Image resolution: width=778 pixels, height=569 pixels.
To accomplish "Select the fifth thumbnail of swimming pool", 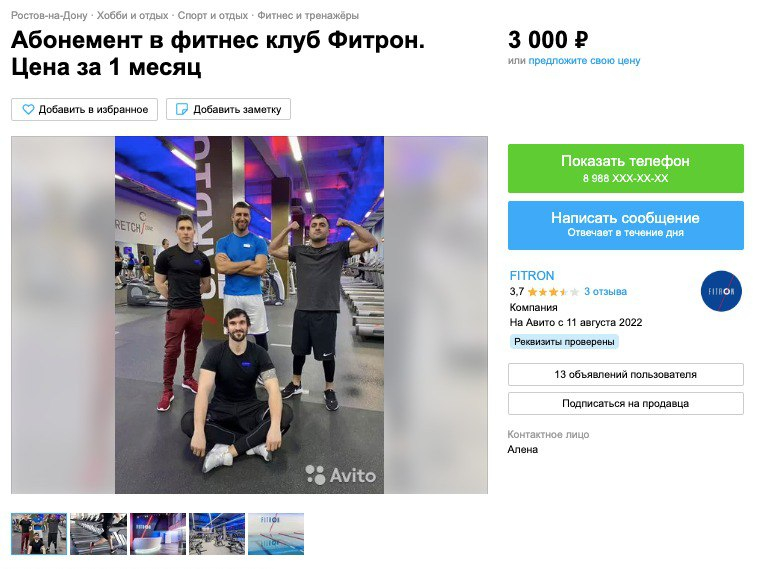I will (276, 534).
